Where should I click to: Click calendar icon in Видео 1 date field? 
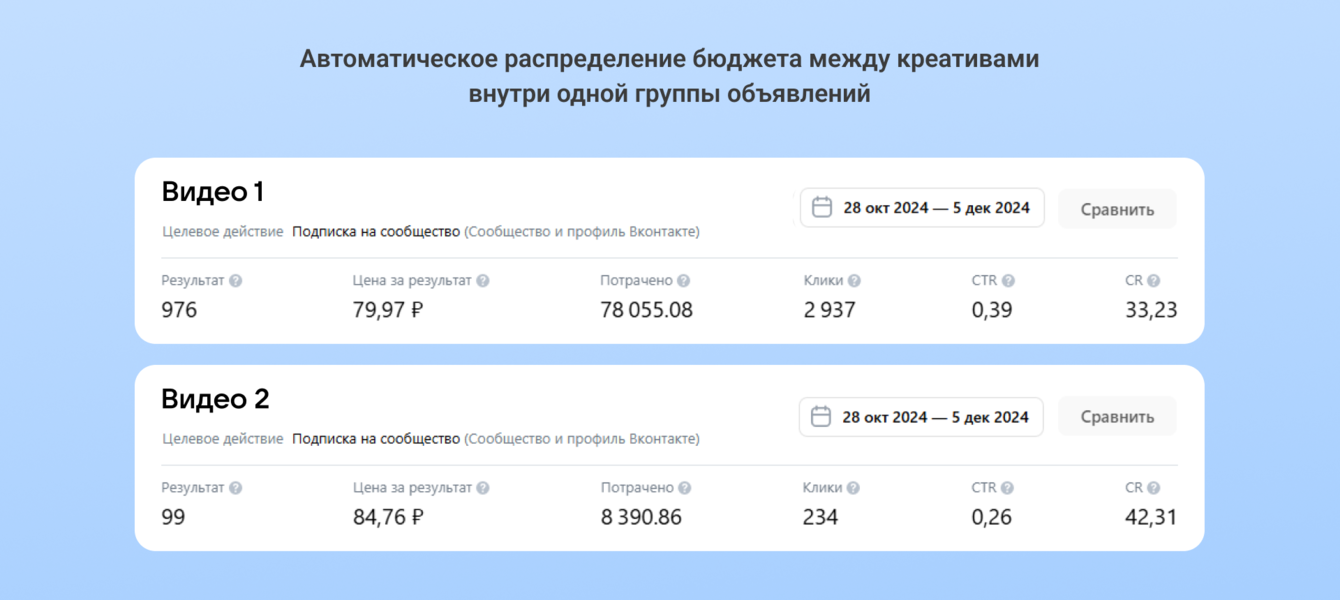point(822,208)
